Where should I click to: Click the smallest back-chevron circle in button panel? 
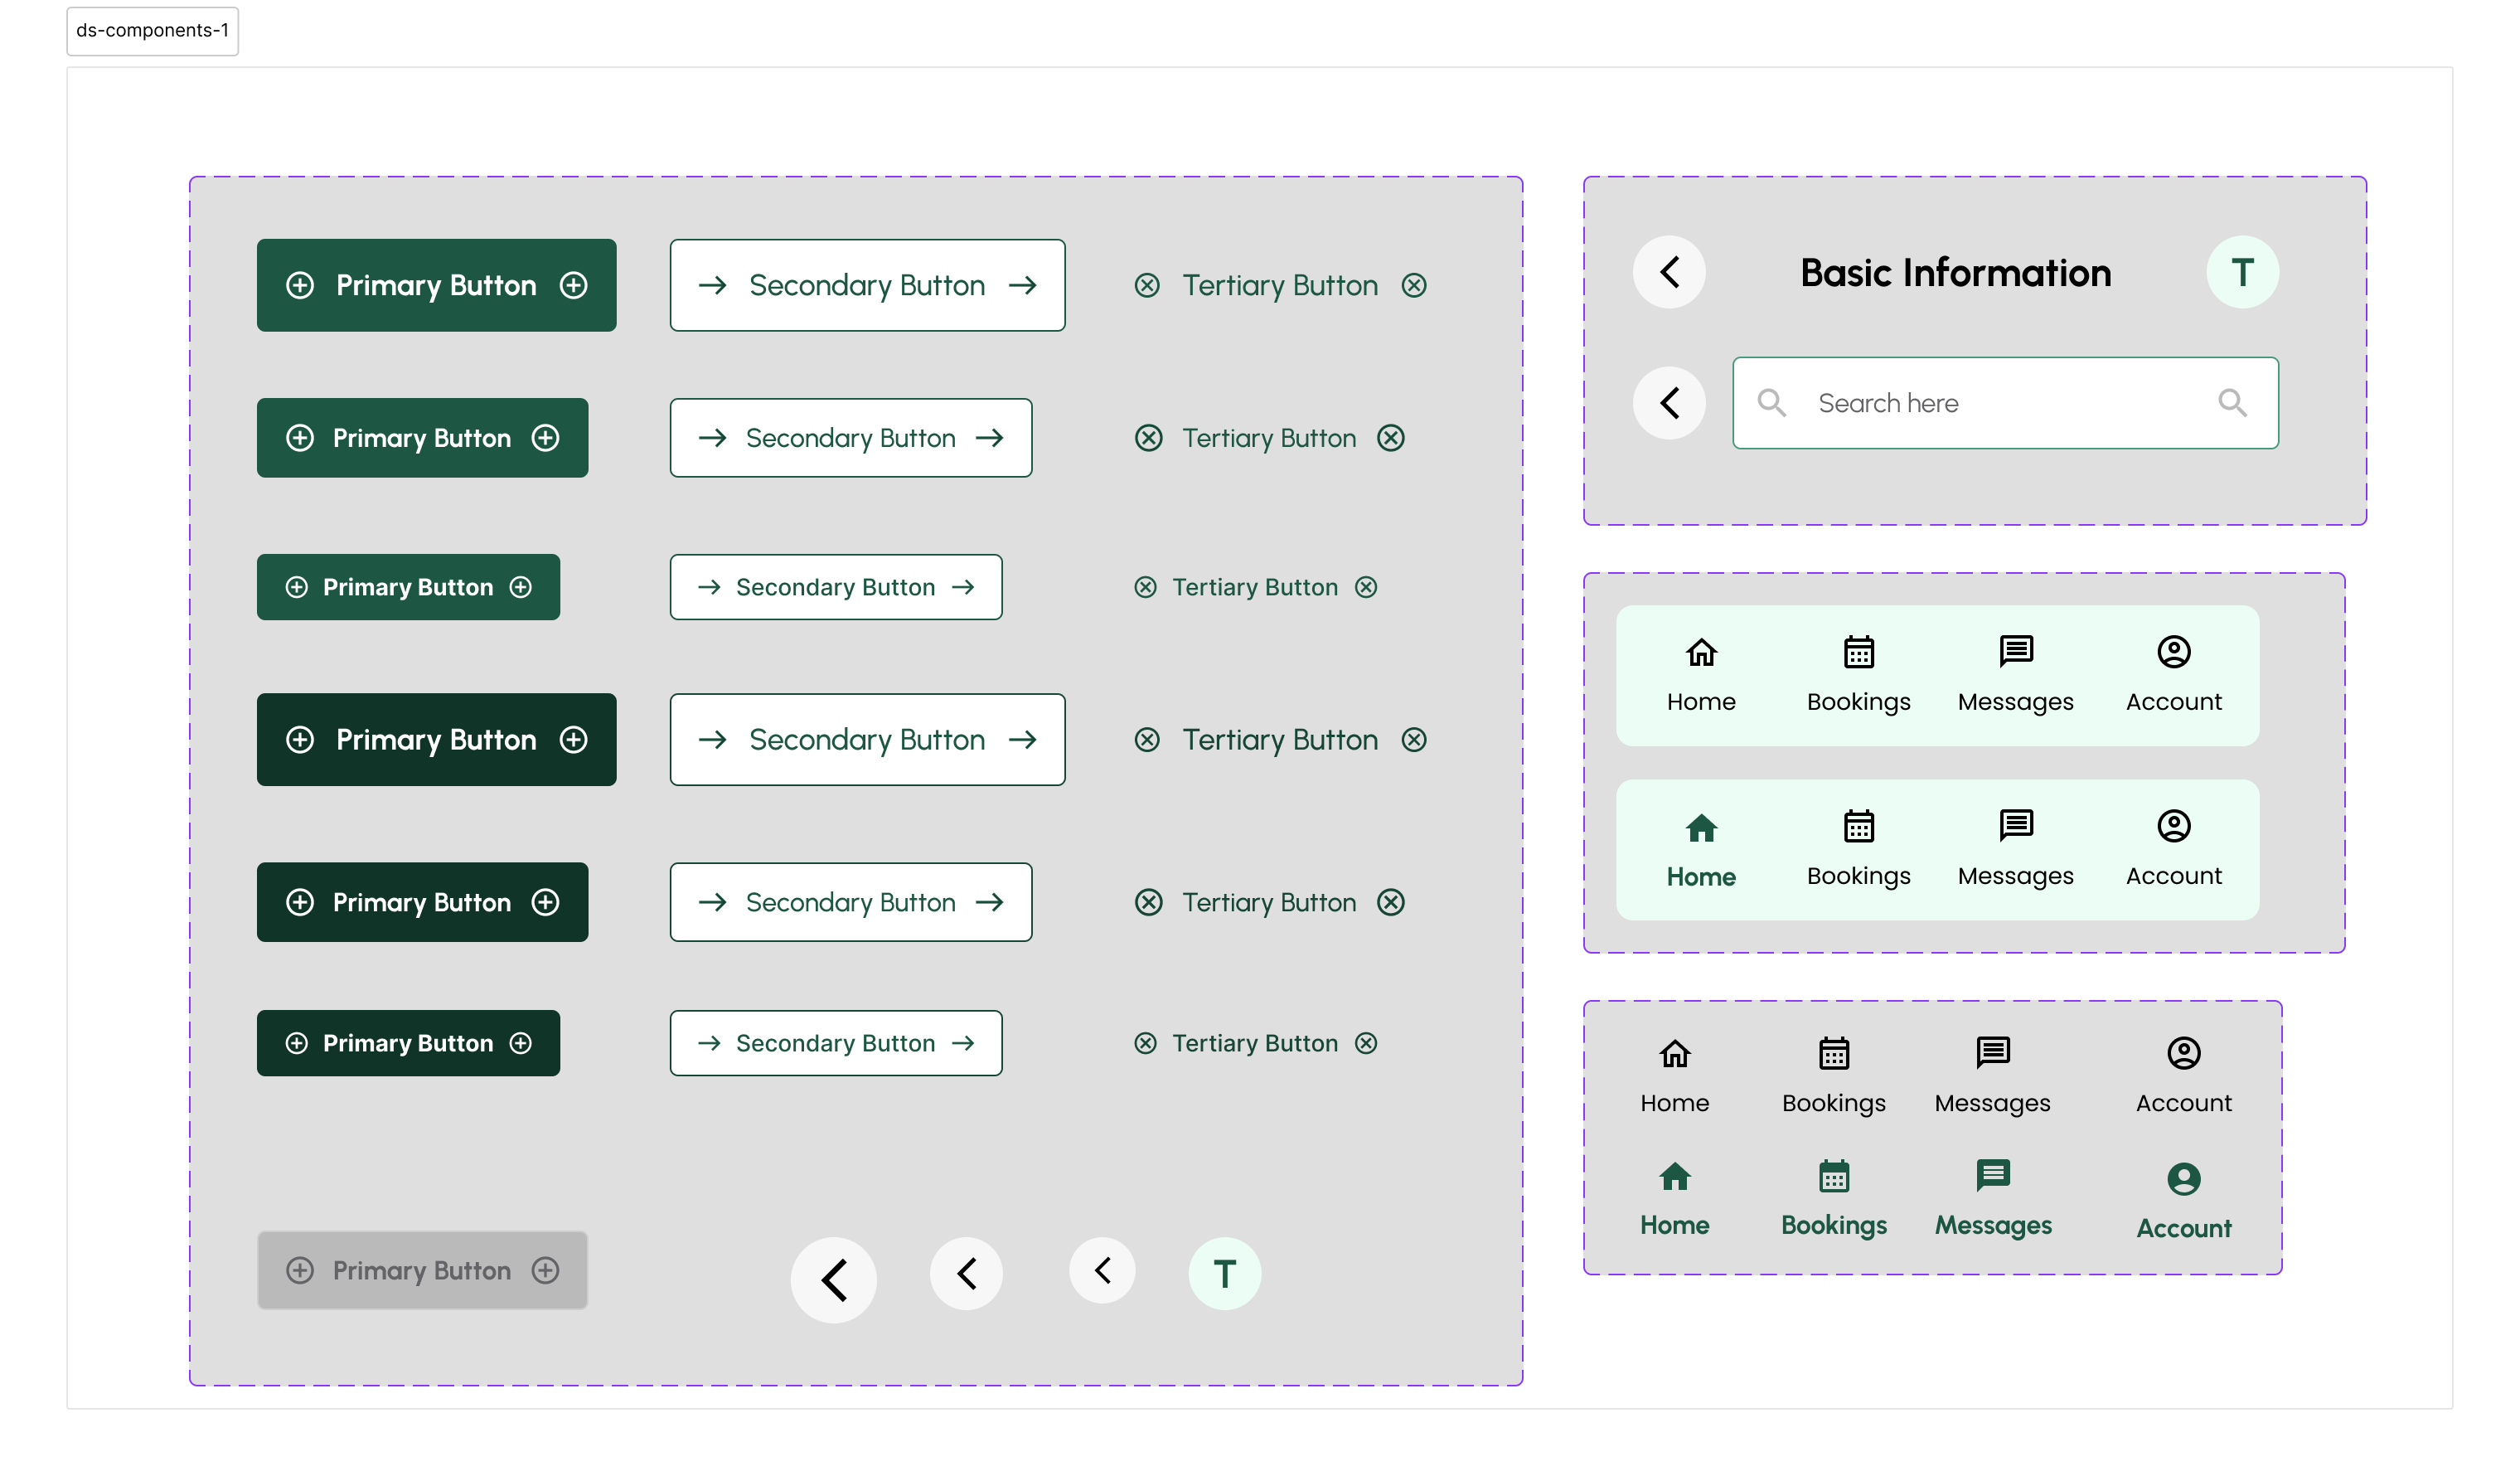point(1102,1271)
